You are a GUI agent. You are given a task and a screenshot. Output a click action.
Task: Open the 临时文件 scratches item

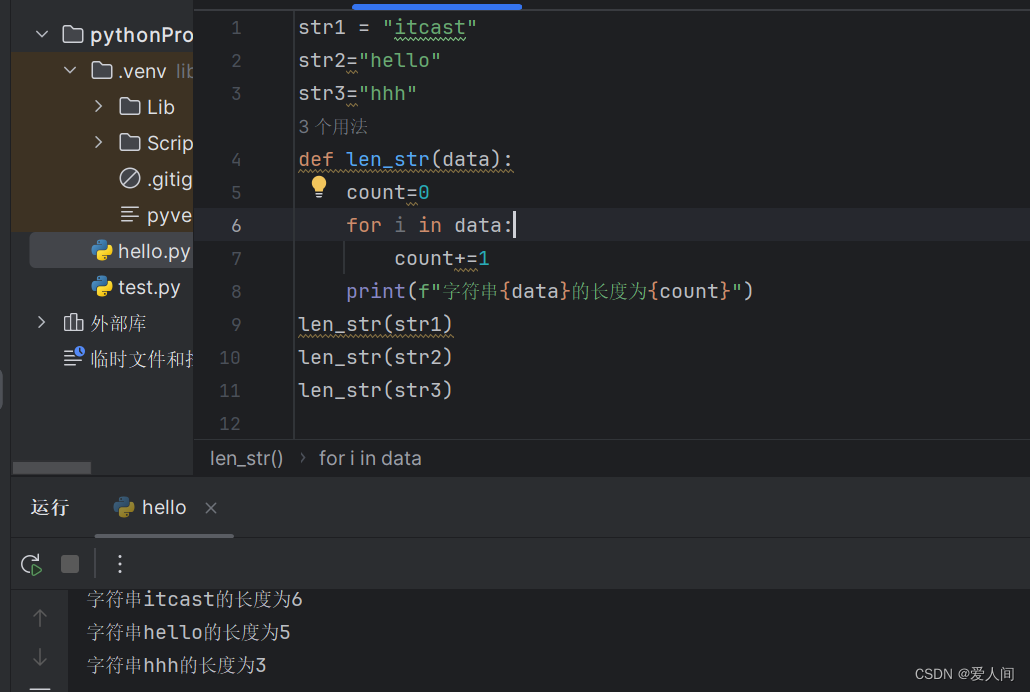click(x=128, y=359)
